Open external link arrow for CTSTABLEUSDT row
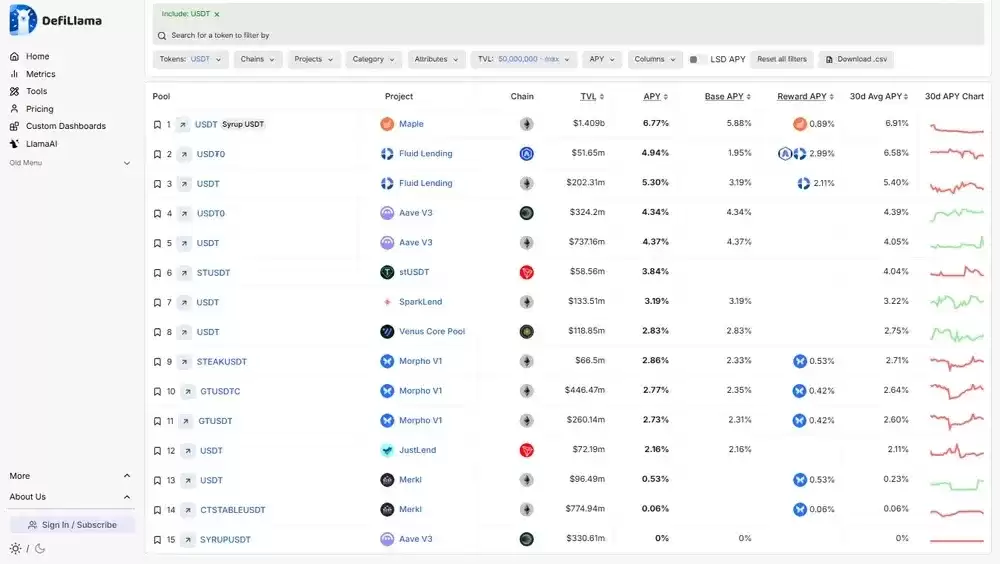This screenshot has height=564, width=1000. pos(188,510)
